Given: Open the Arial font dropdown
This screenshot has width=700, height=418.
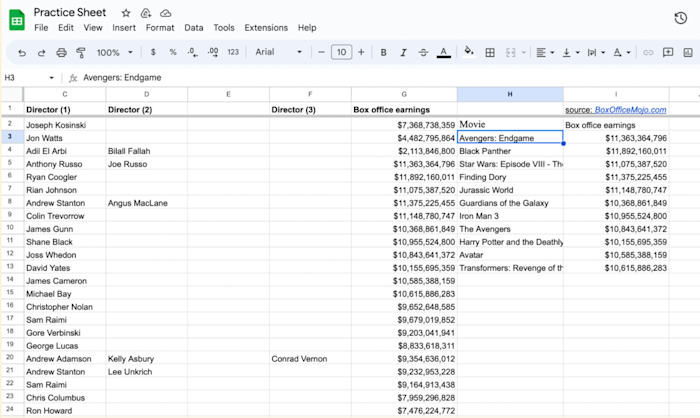Looking at the screenshot, I should pos(279,52).
